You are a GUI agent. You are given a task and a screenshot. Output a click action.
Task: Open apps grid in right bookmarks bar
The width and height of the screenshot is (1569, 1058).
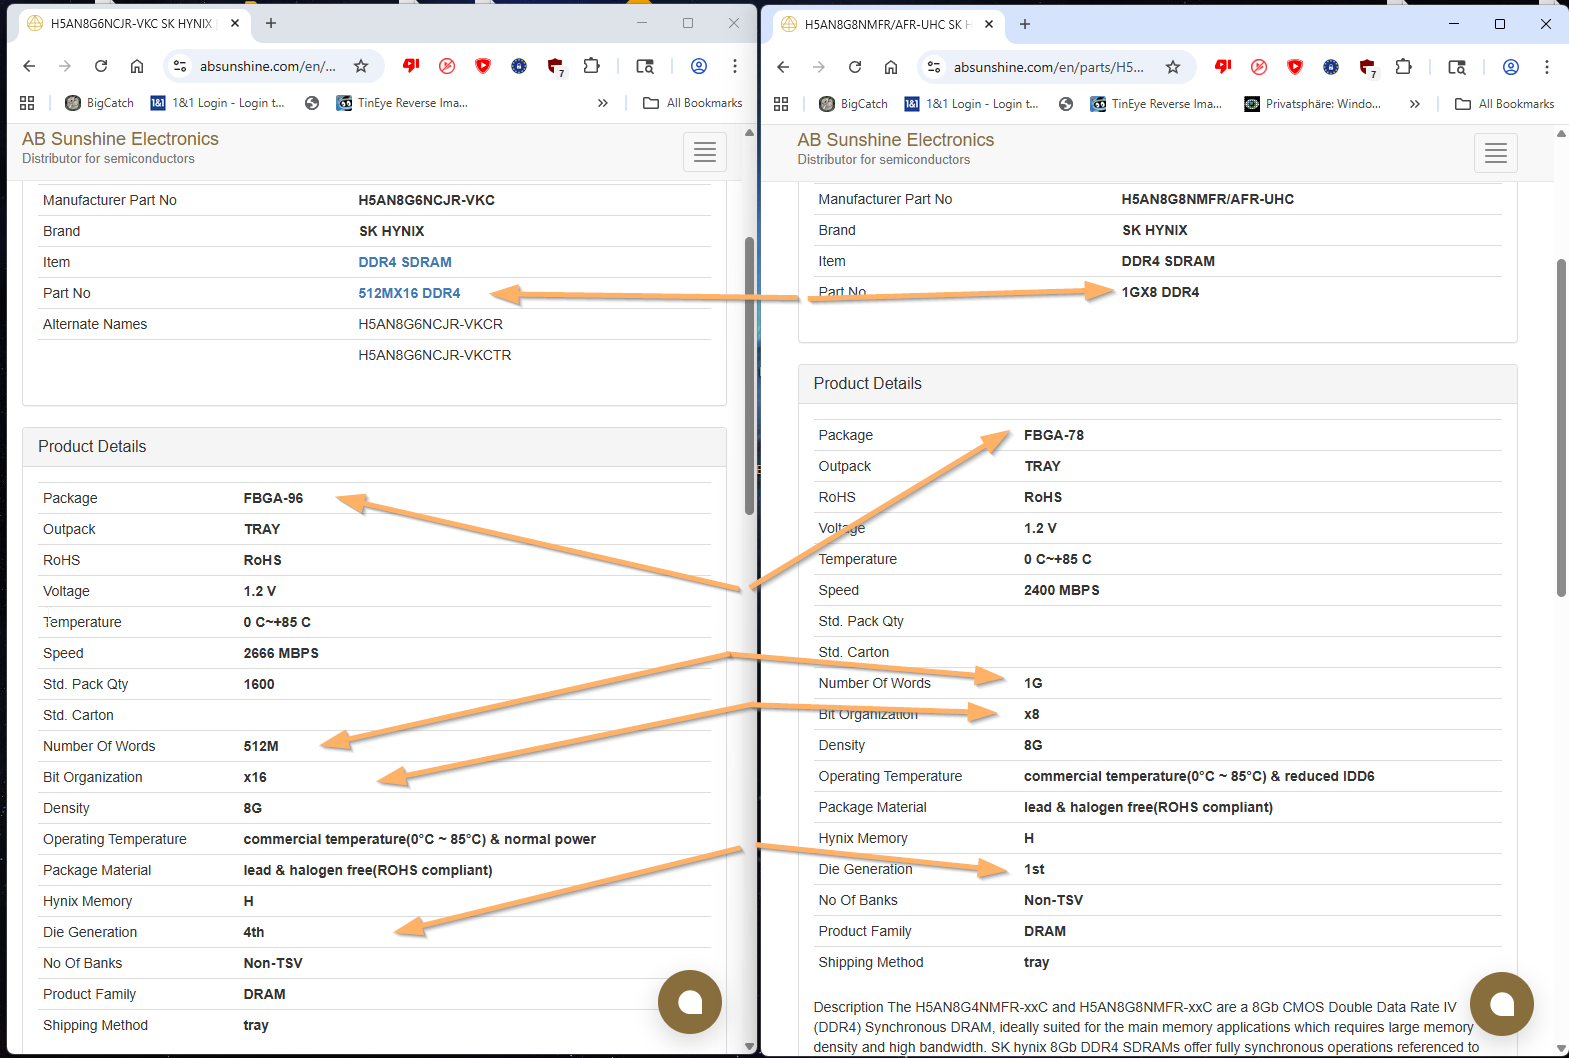pyautogui.click(x=781, y=104)
